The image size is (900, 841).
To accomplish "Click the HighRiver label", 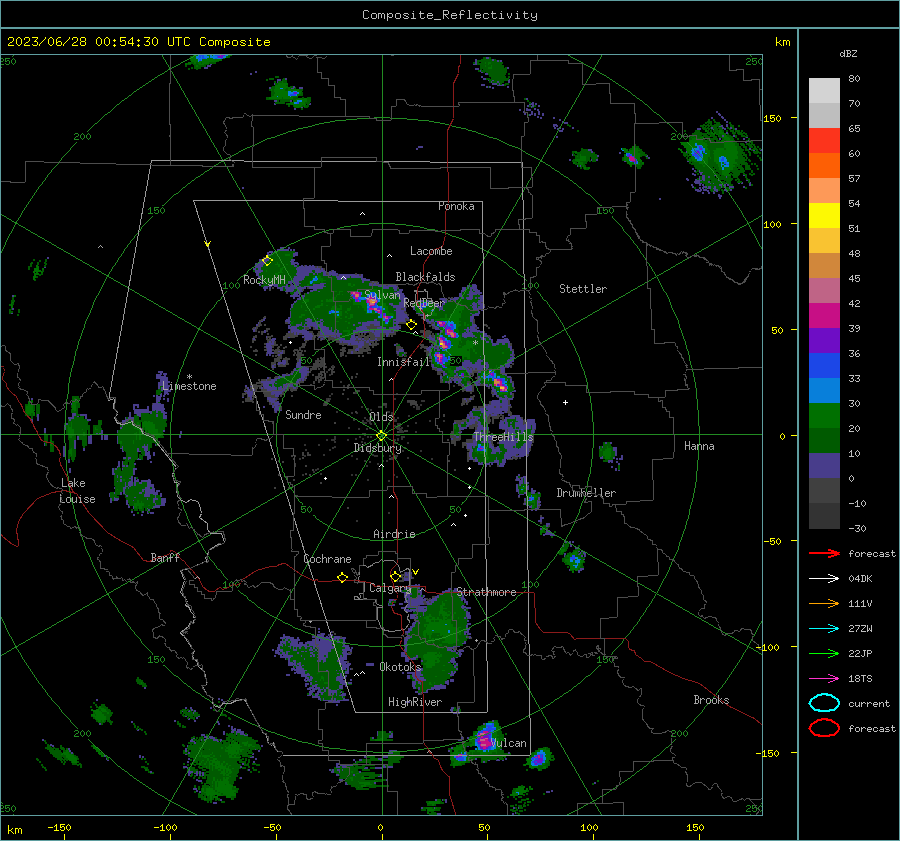I will pyautogui.click(x=415, y=702).
